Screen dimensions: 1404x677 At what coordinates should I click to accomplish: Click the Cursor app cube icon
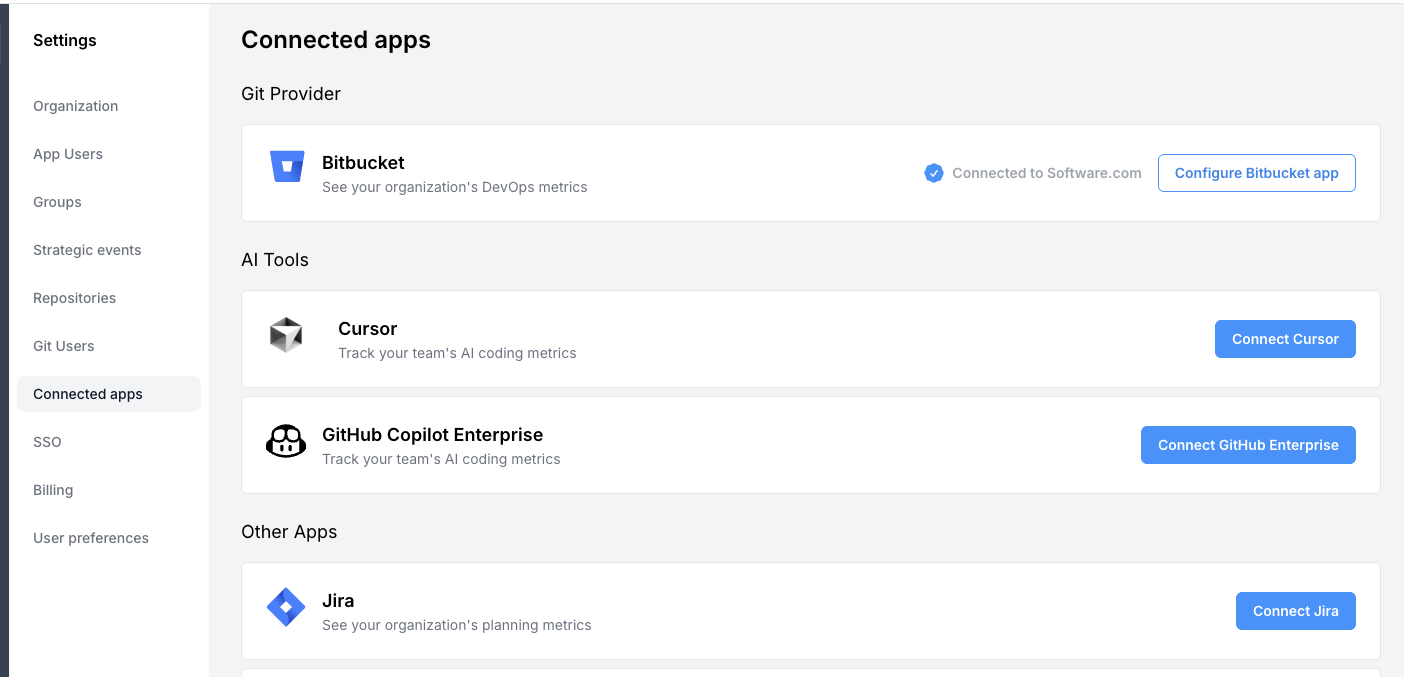[286, 335]
